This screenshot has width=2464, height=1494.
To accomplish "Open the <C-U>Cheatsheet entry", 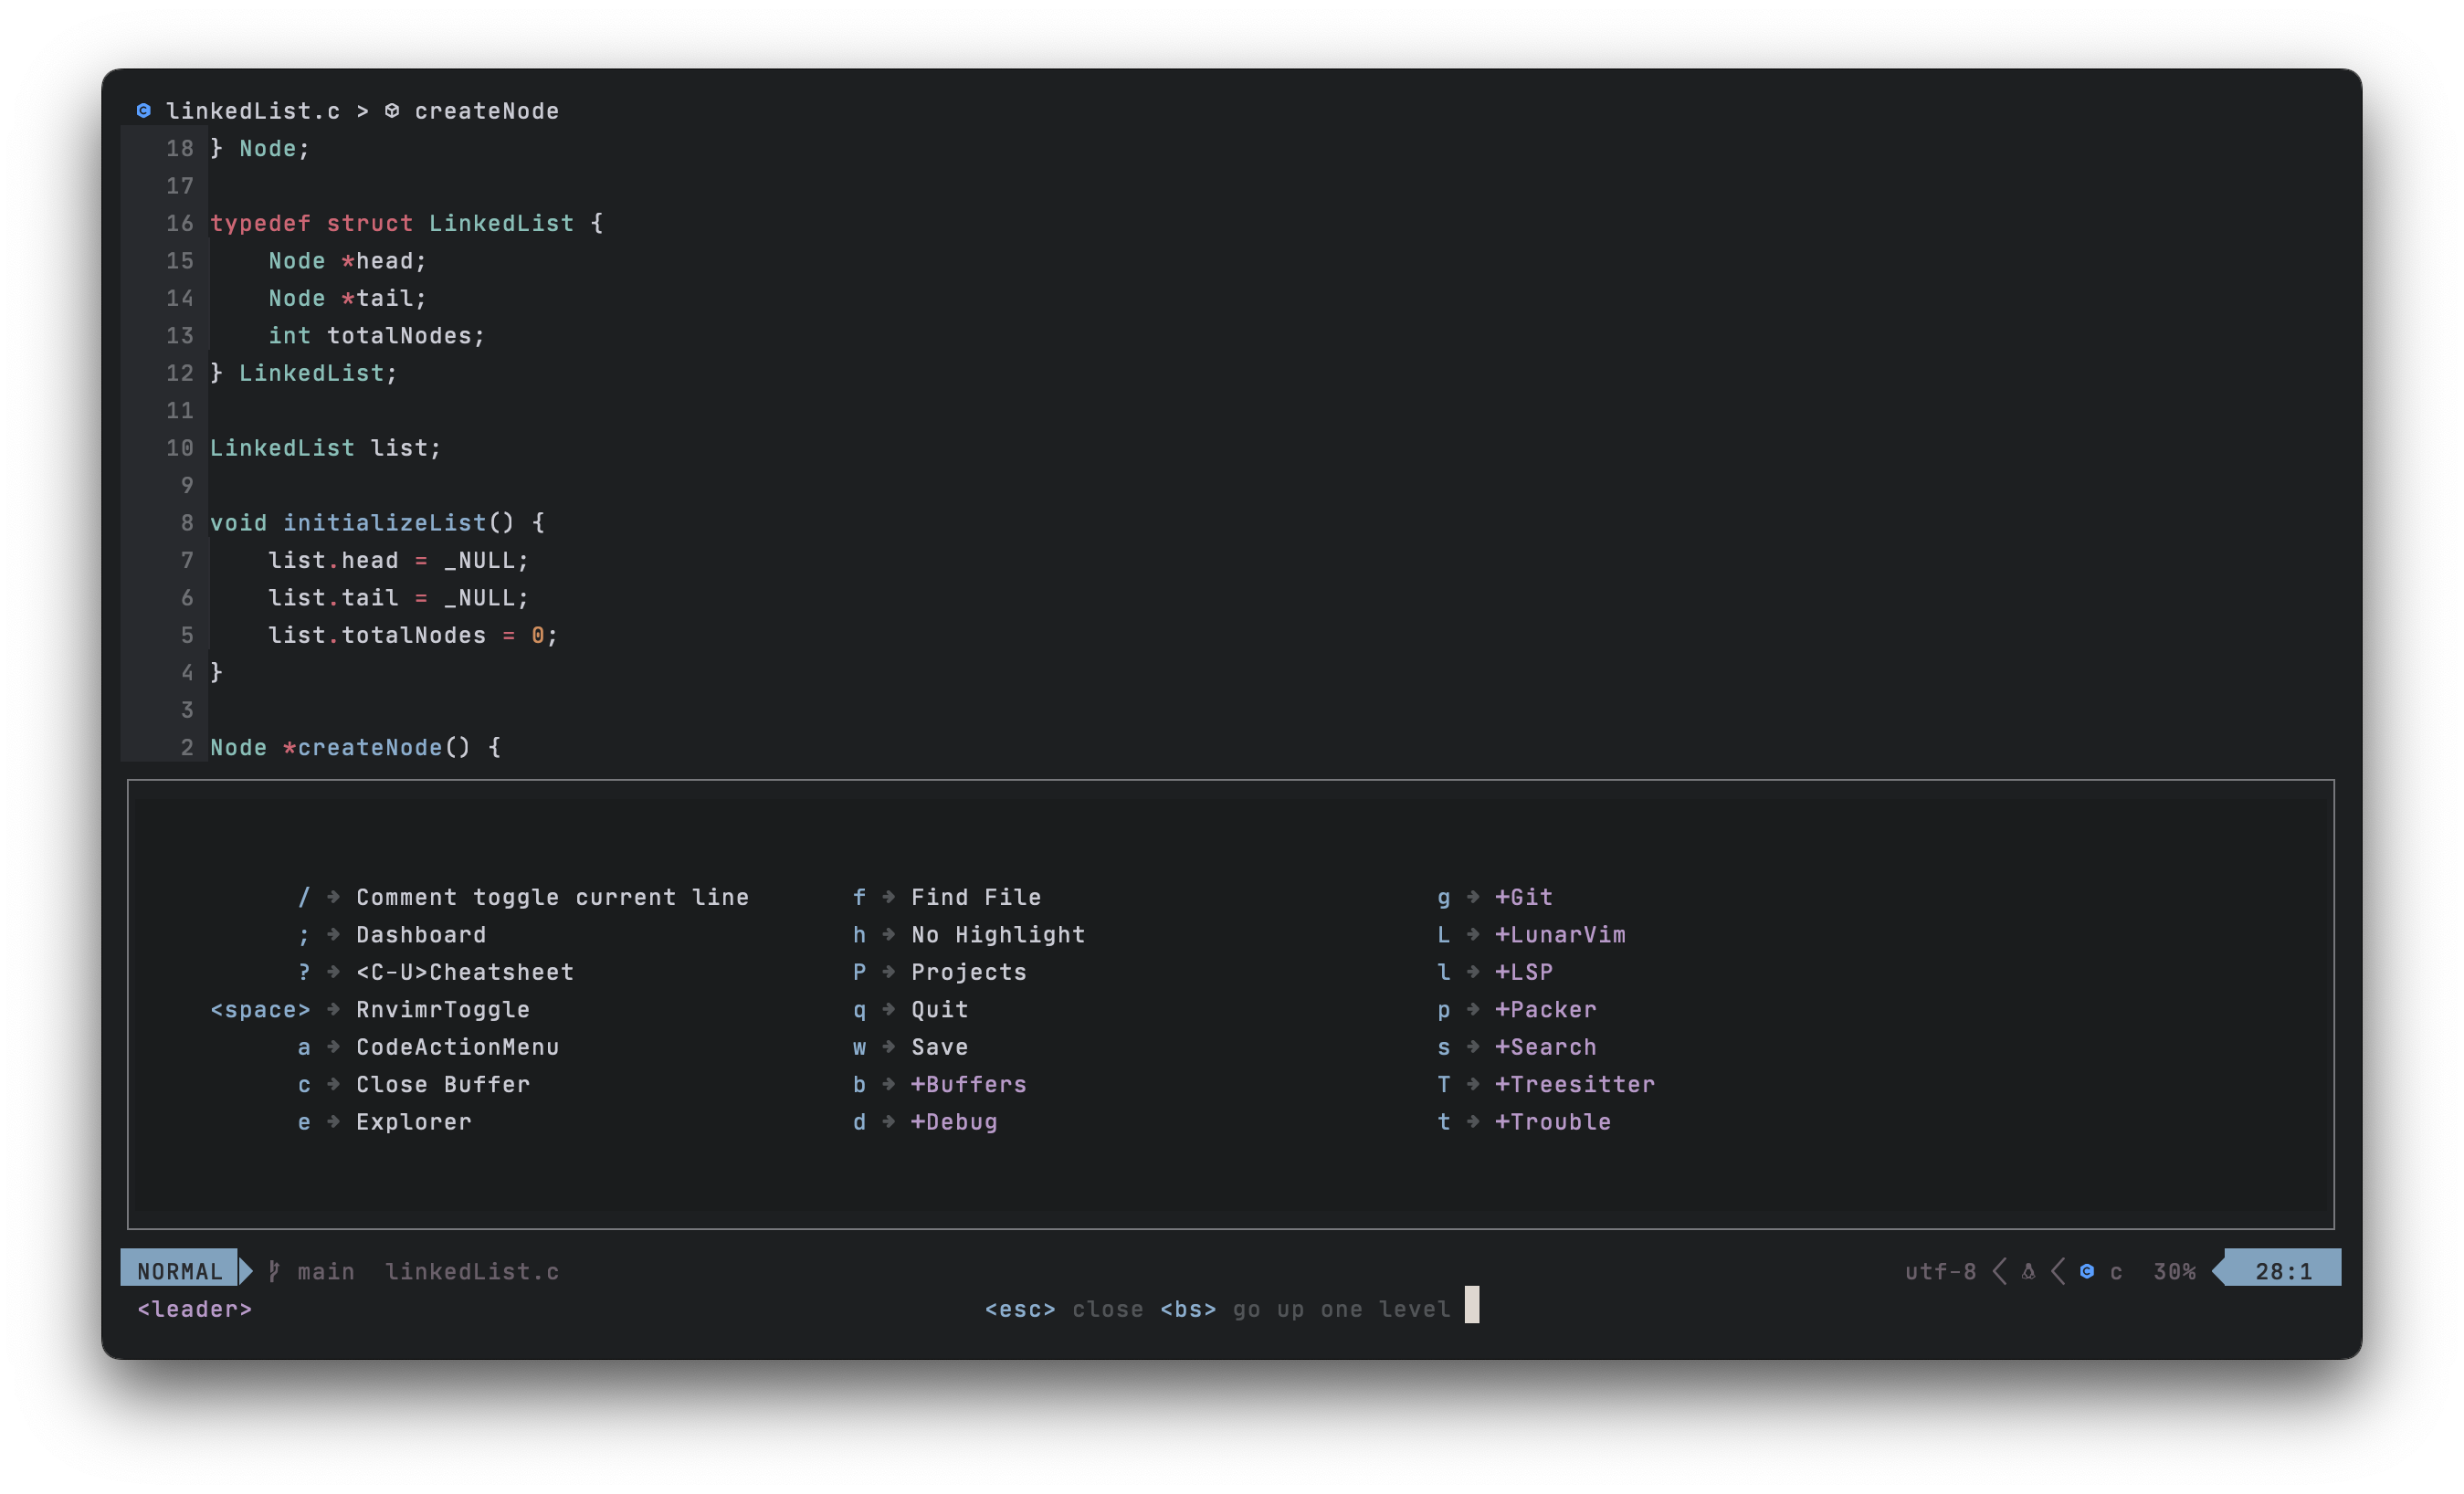I will [465, 972].
